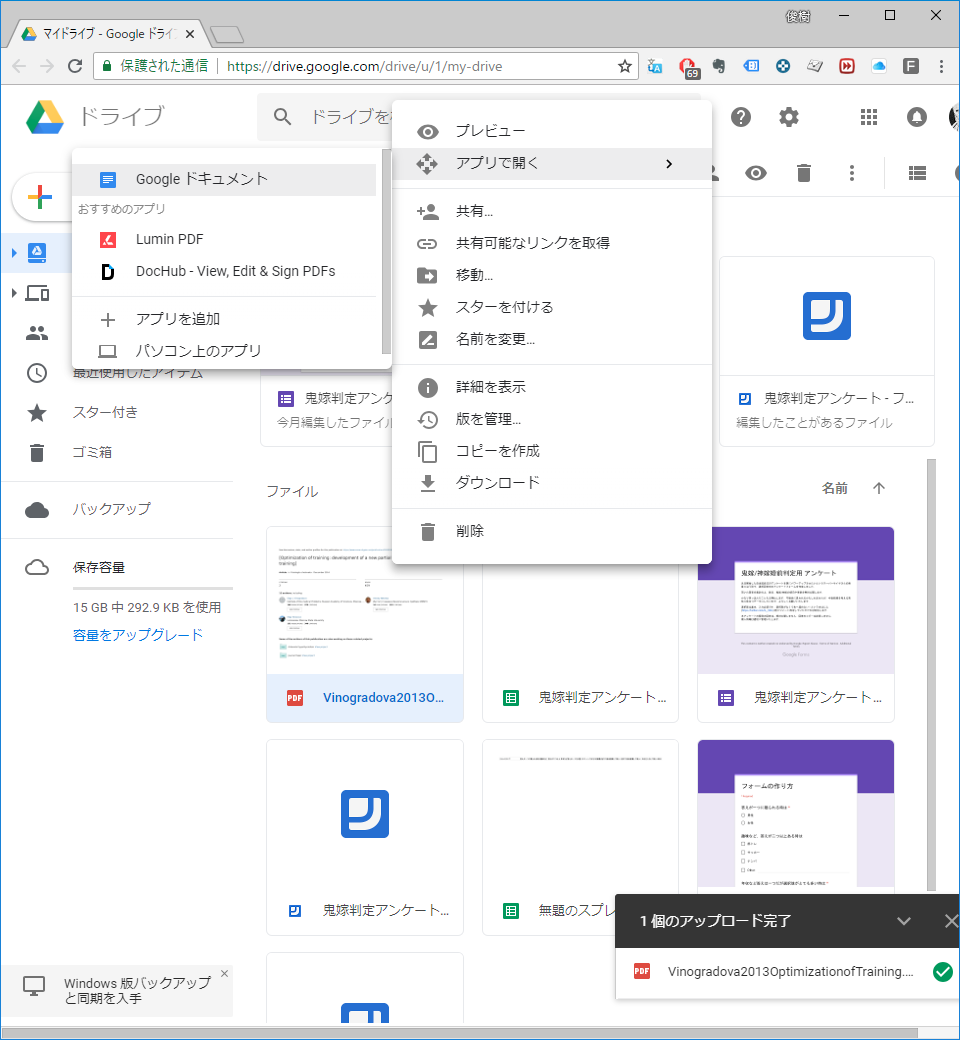This screenshot has height=1040, width=960.
Task: Open the Google apps grid icon
Action: 868,117
